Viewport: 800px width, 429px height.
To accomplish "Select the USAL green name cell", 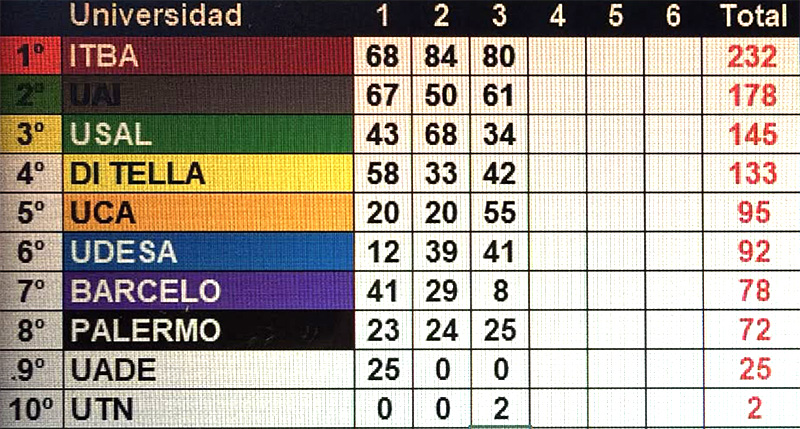I will 208,134.
